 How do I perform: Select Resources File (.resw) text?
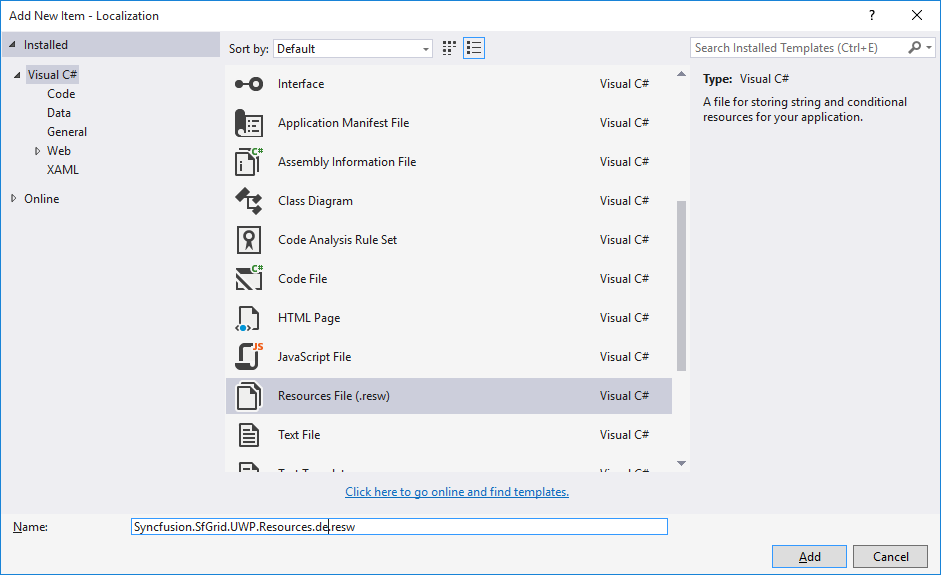(334, 396)
